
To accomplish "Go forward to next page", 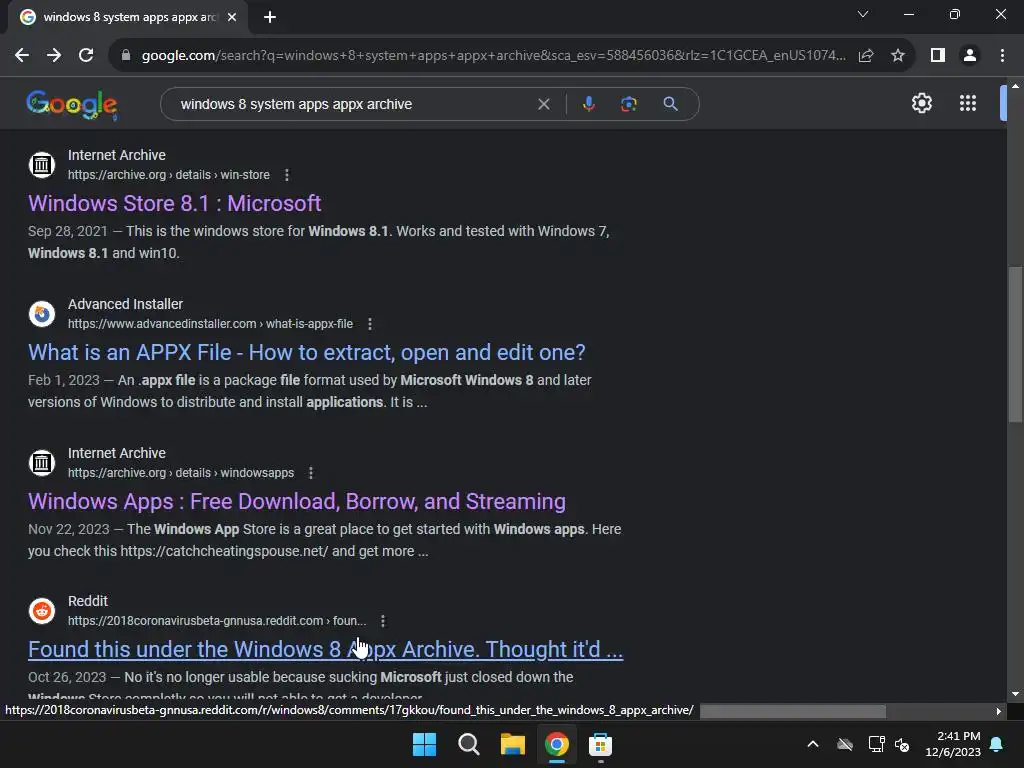I will point(54,56).
